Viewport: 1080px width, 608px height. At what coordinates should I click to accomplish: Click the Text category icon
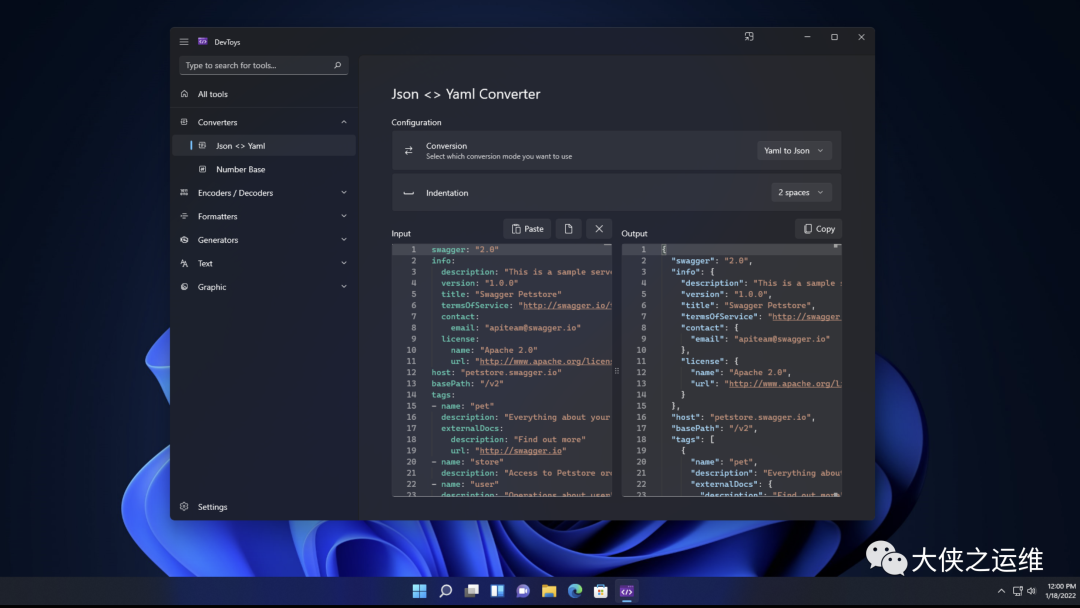[184, 263]
